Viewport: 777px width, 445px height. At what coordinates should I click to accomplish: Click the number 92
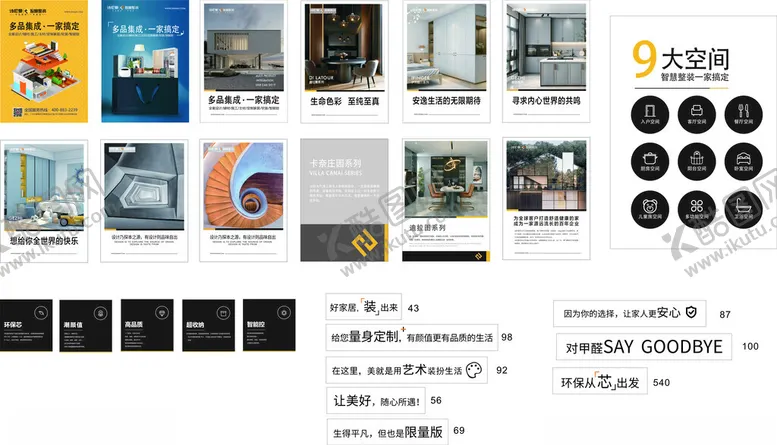[x=501, y=370]
